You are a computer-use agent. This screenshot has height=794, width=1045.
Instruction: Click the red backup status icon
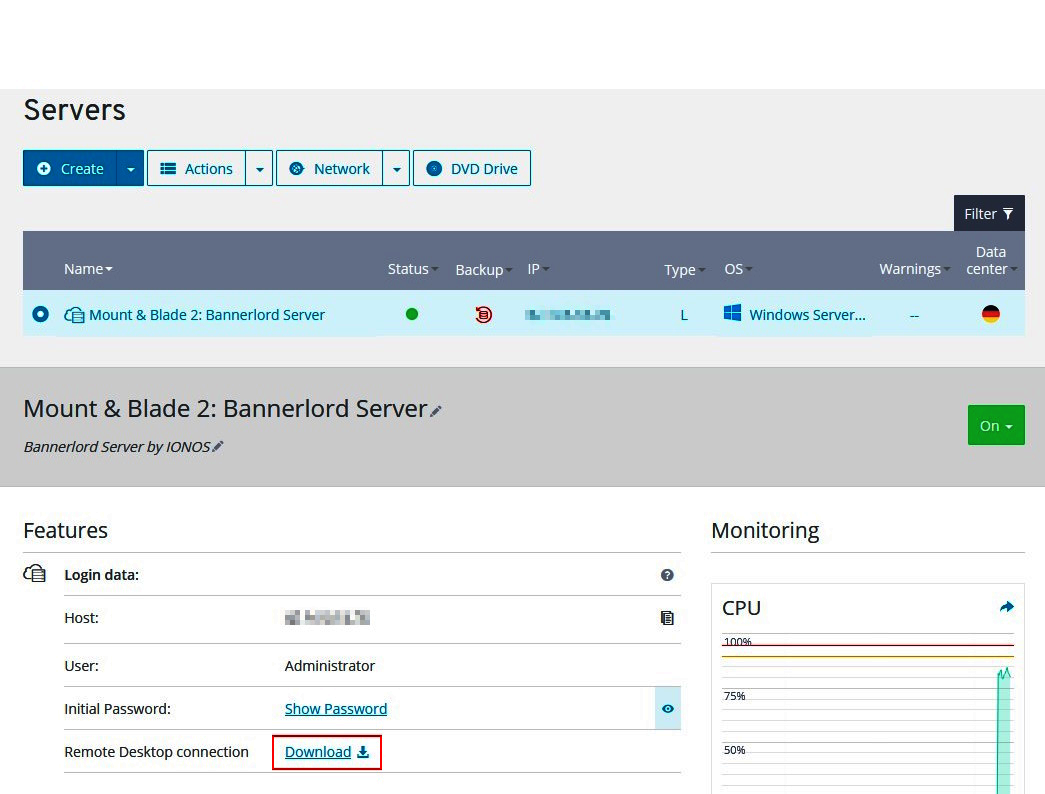[x=483, y=315]
